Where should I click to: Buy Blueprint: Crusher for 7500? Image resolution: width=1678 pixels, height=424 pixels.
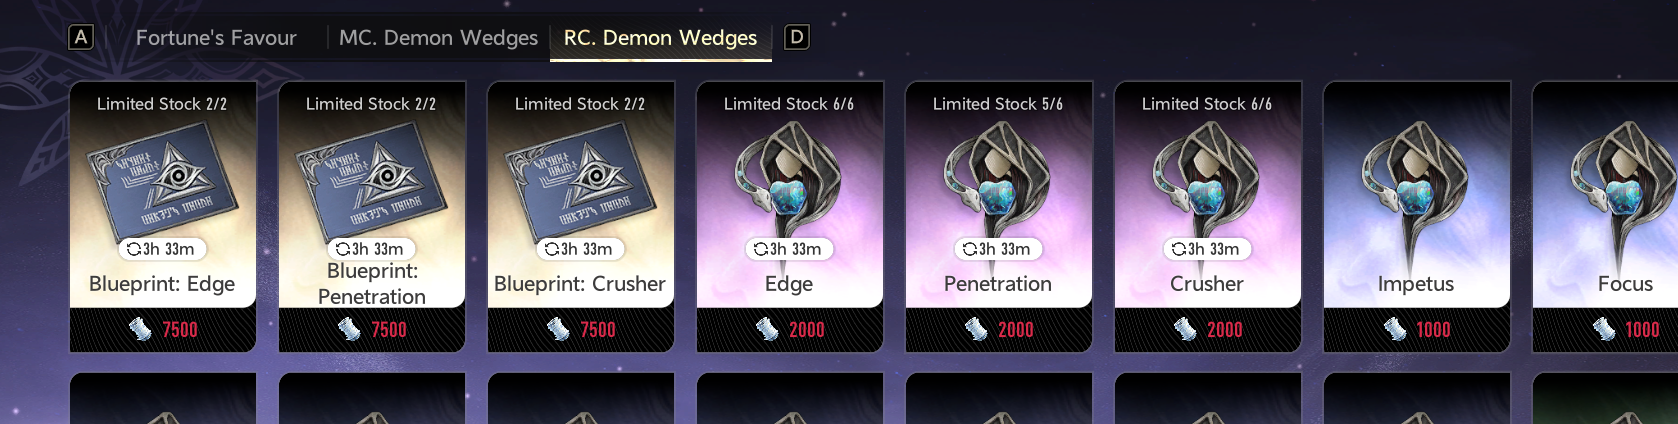click(x=581, y=329)
